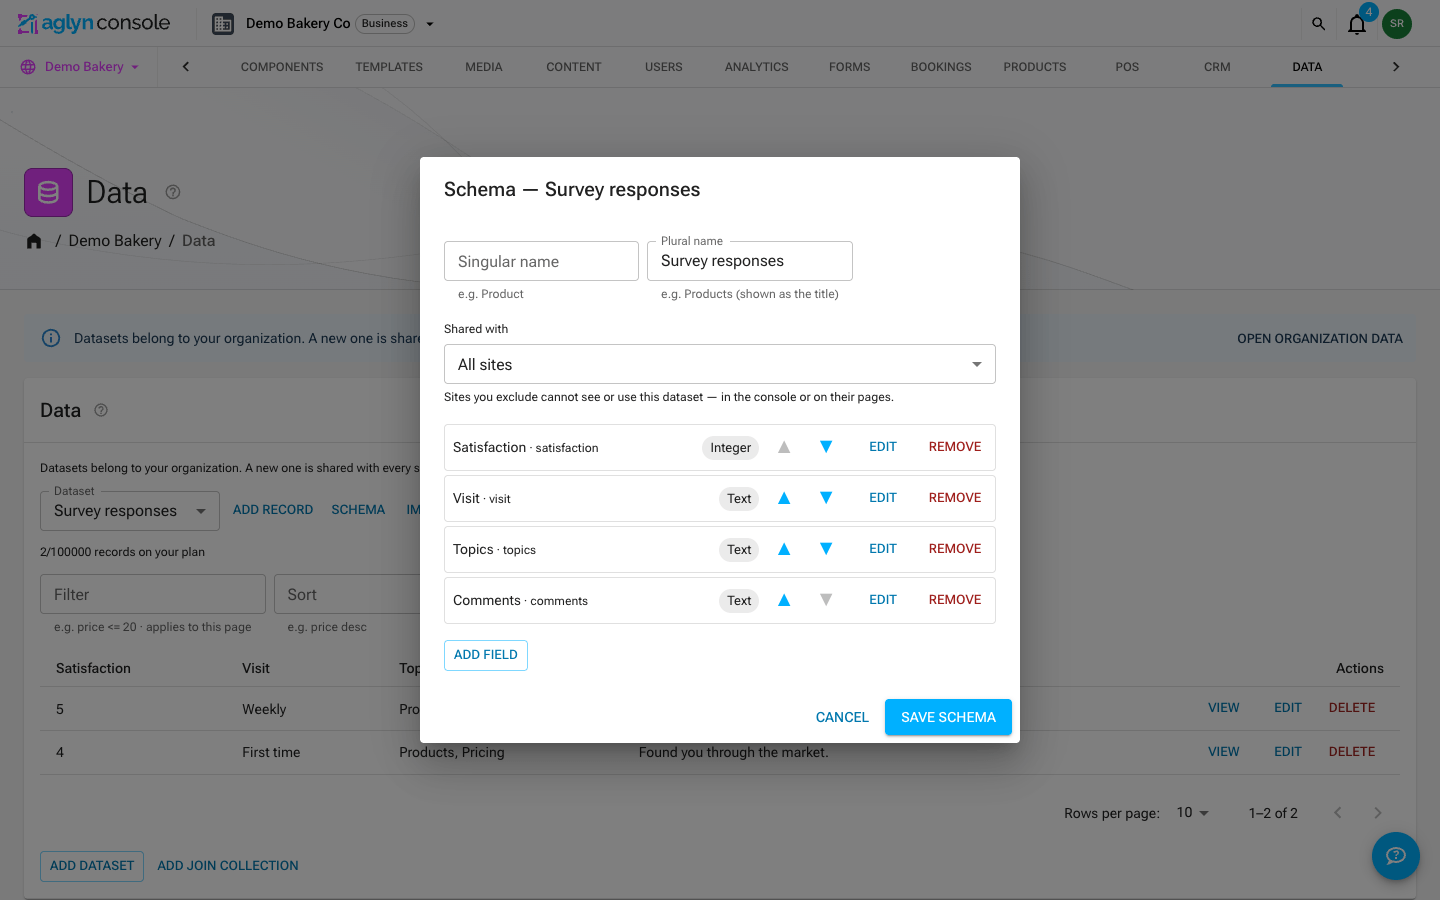
Task: Click Save Schema button
Action: [948, 717]
